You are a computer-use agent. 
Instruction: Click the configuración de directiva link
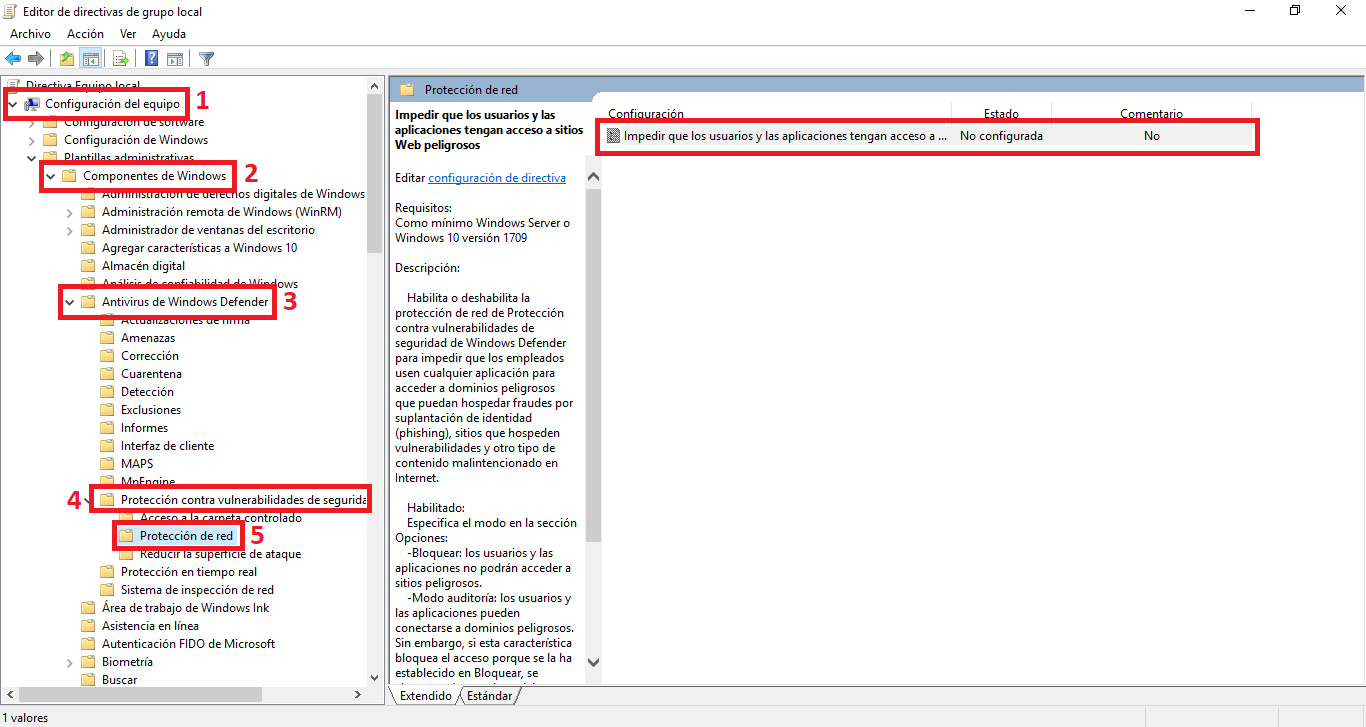pyautogui.click(x=497, y=178)
